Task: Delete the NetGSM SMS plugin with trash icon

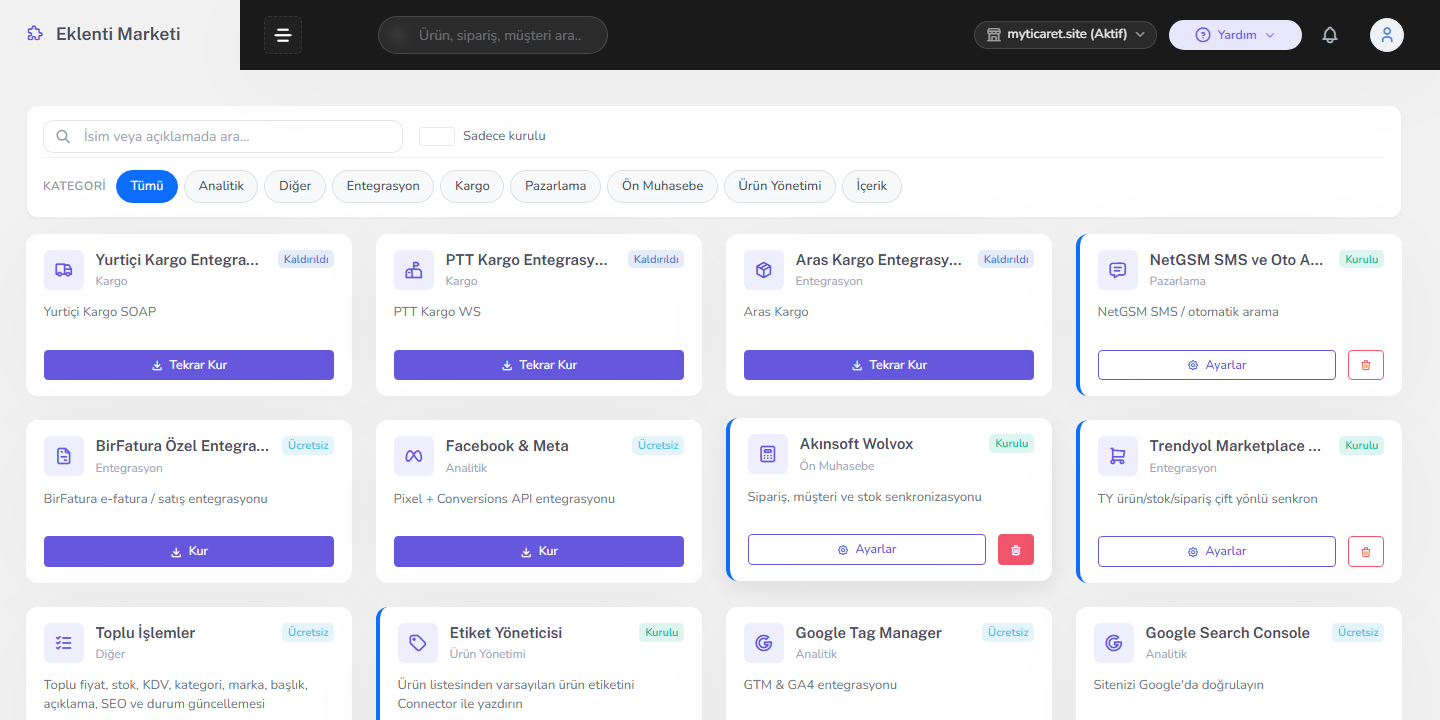Action: click(x=1366, y=365)
